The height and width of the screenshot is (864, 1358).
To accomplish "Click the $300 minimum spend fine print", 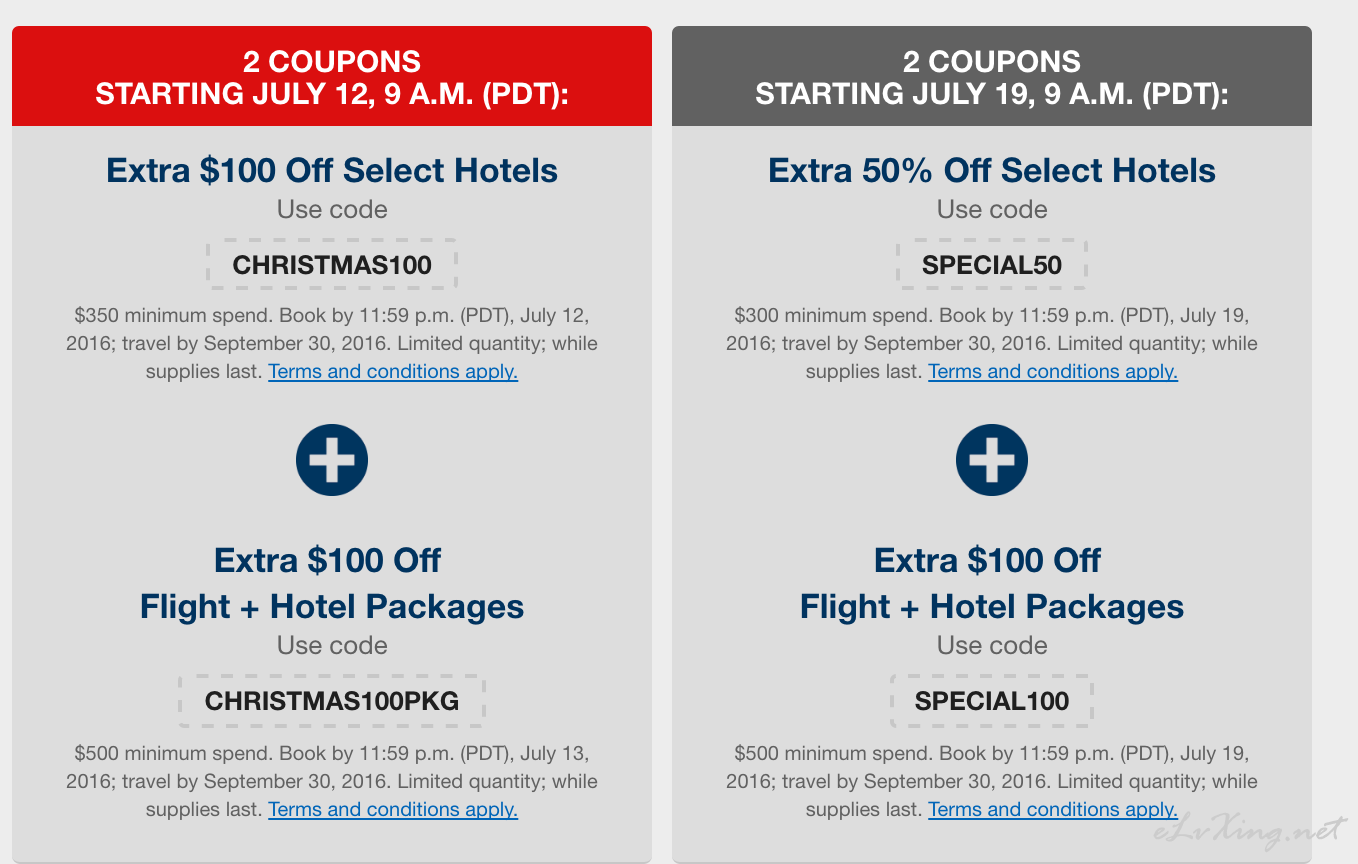I will (x=992, y=343).
